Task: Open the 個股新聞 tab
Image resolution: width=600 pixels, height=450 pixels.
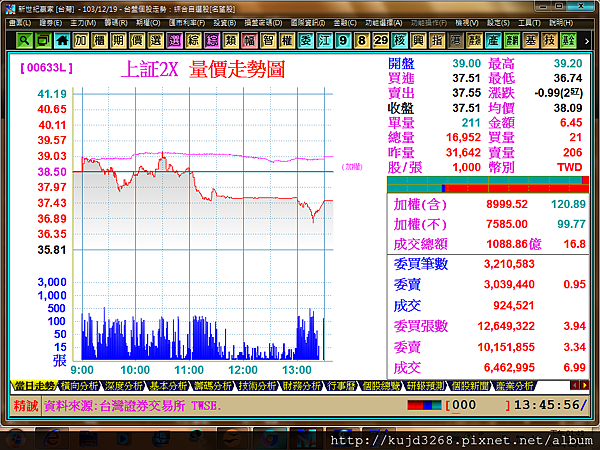Action: click(x=469, y=386)
